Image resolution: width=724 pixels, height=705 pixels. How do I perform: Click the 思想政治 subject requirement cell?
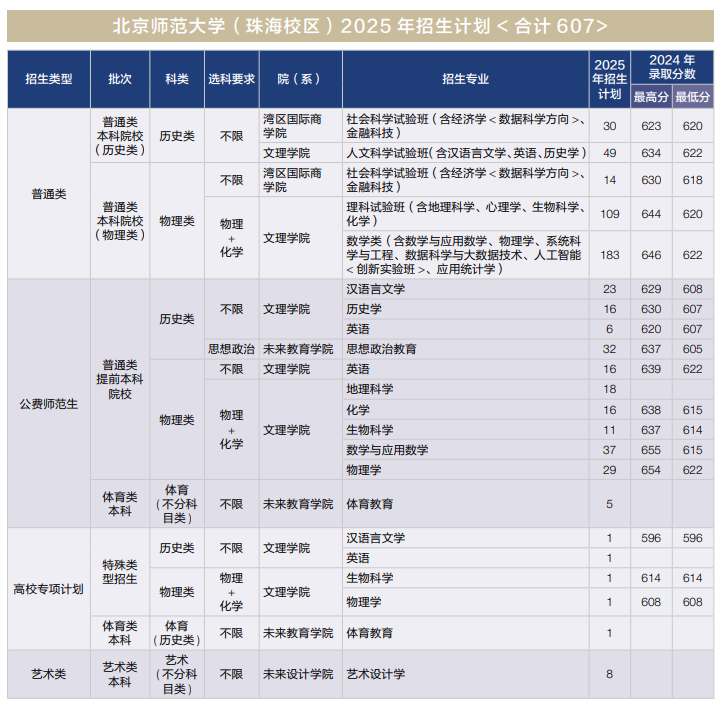[x=232, y=349]
